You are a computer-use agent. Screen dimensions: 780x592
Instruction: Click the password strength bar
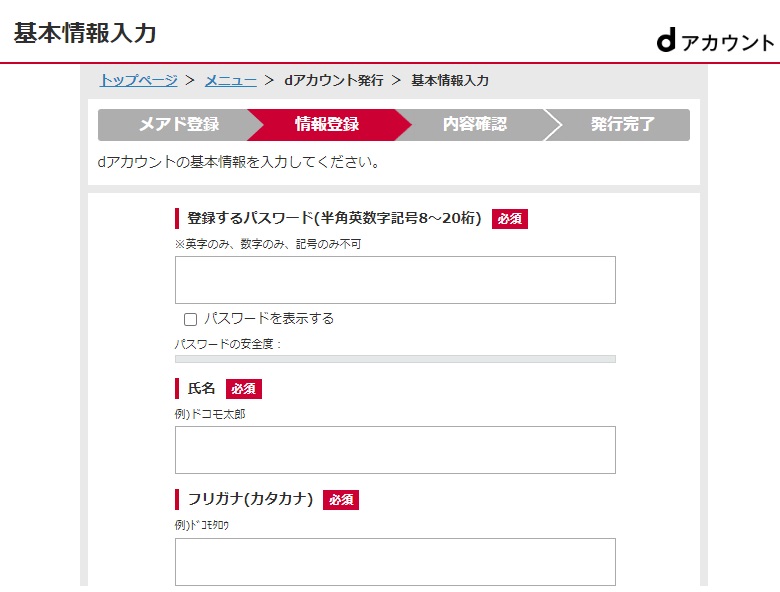click(395, 359)
